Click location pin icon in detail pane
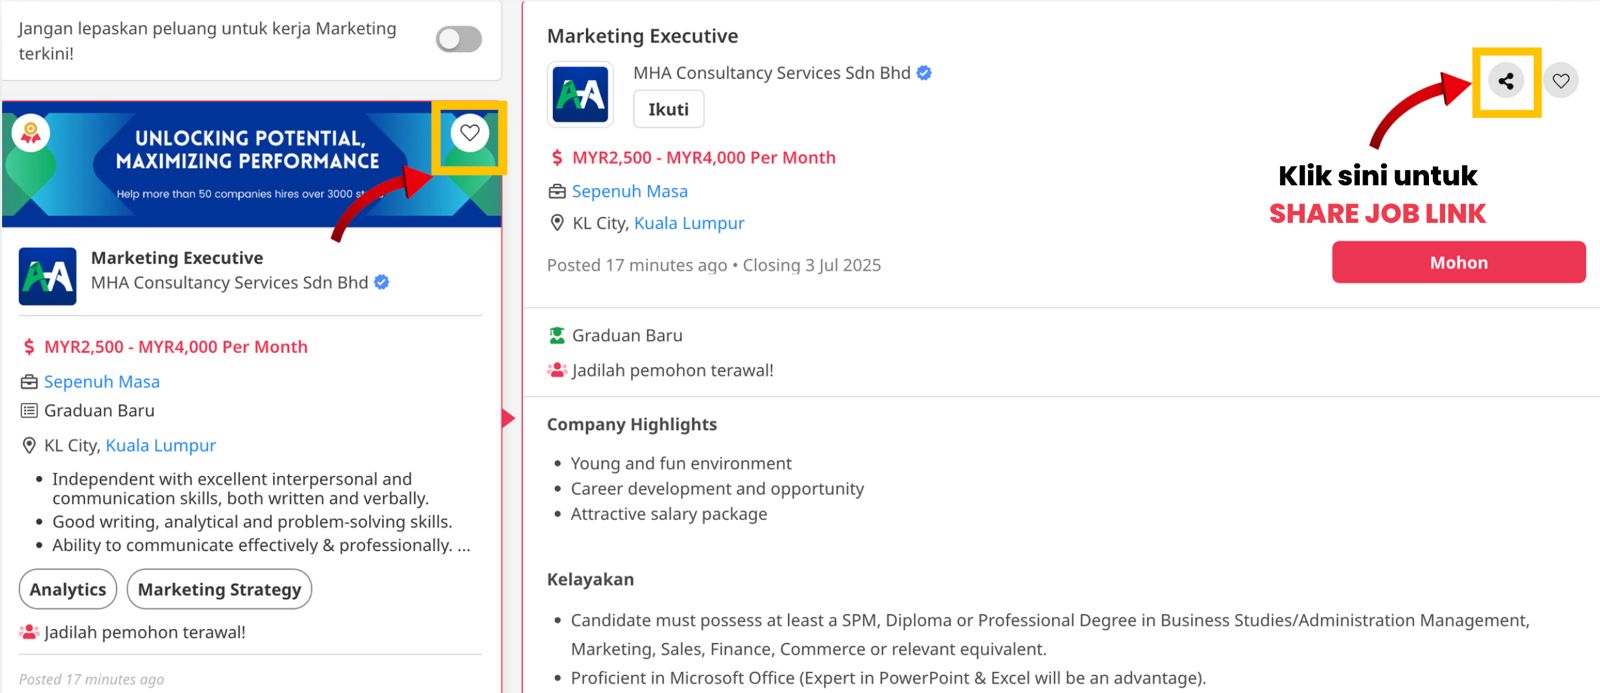 (x=557, y=223)
